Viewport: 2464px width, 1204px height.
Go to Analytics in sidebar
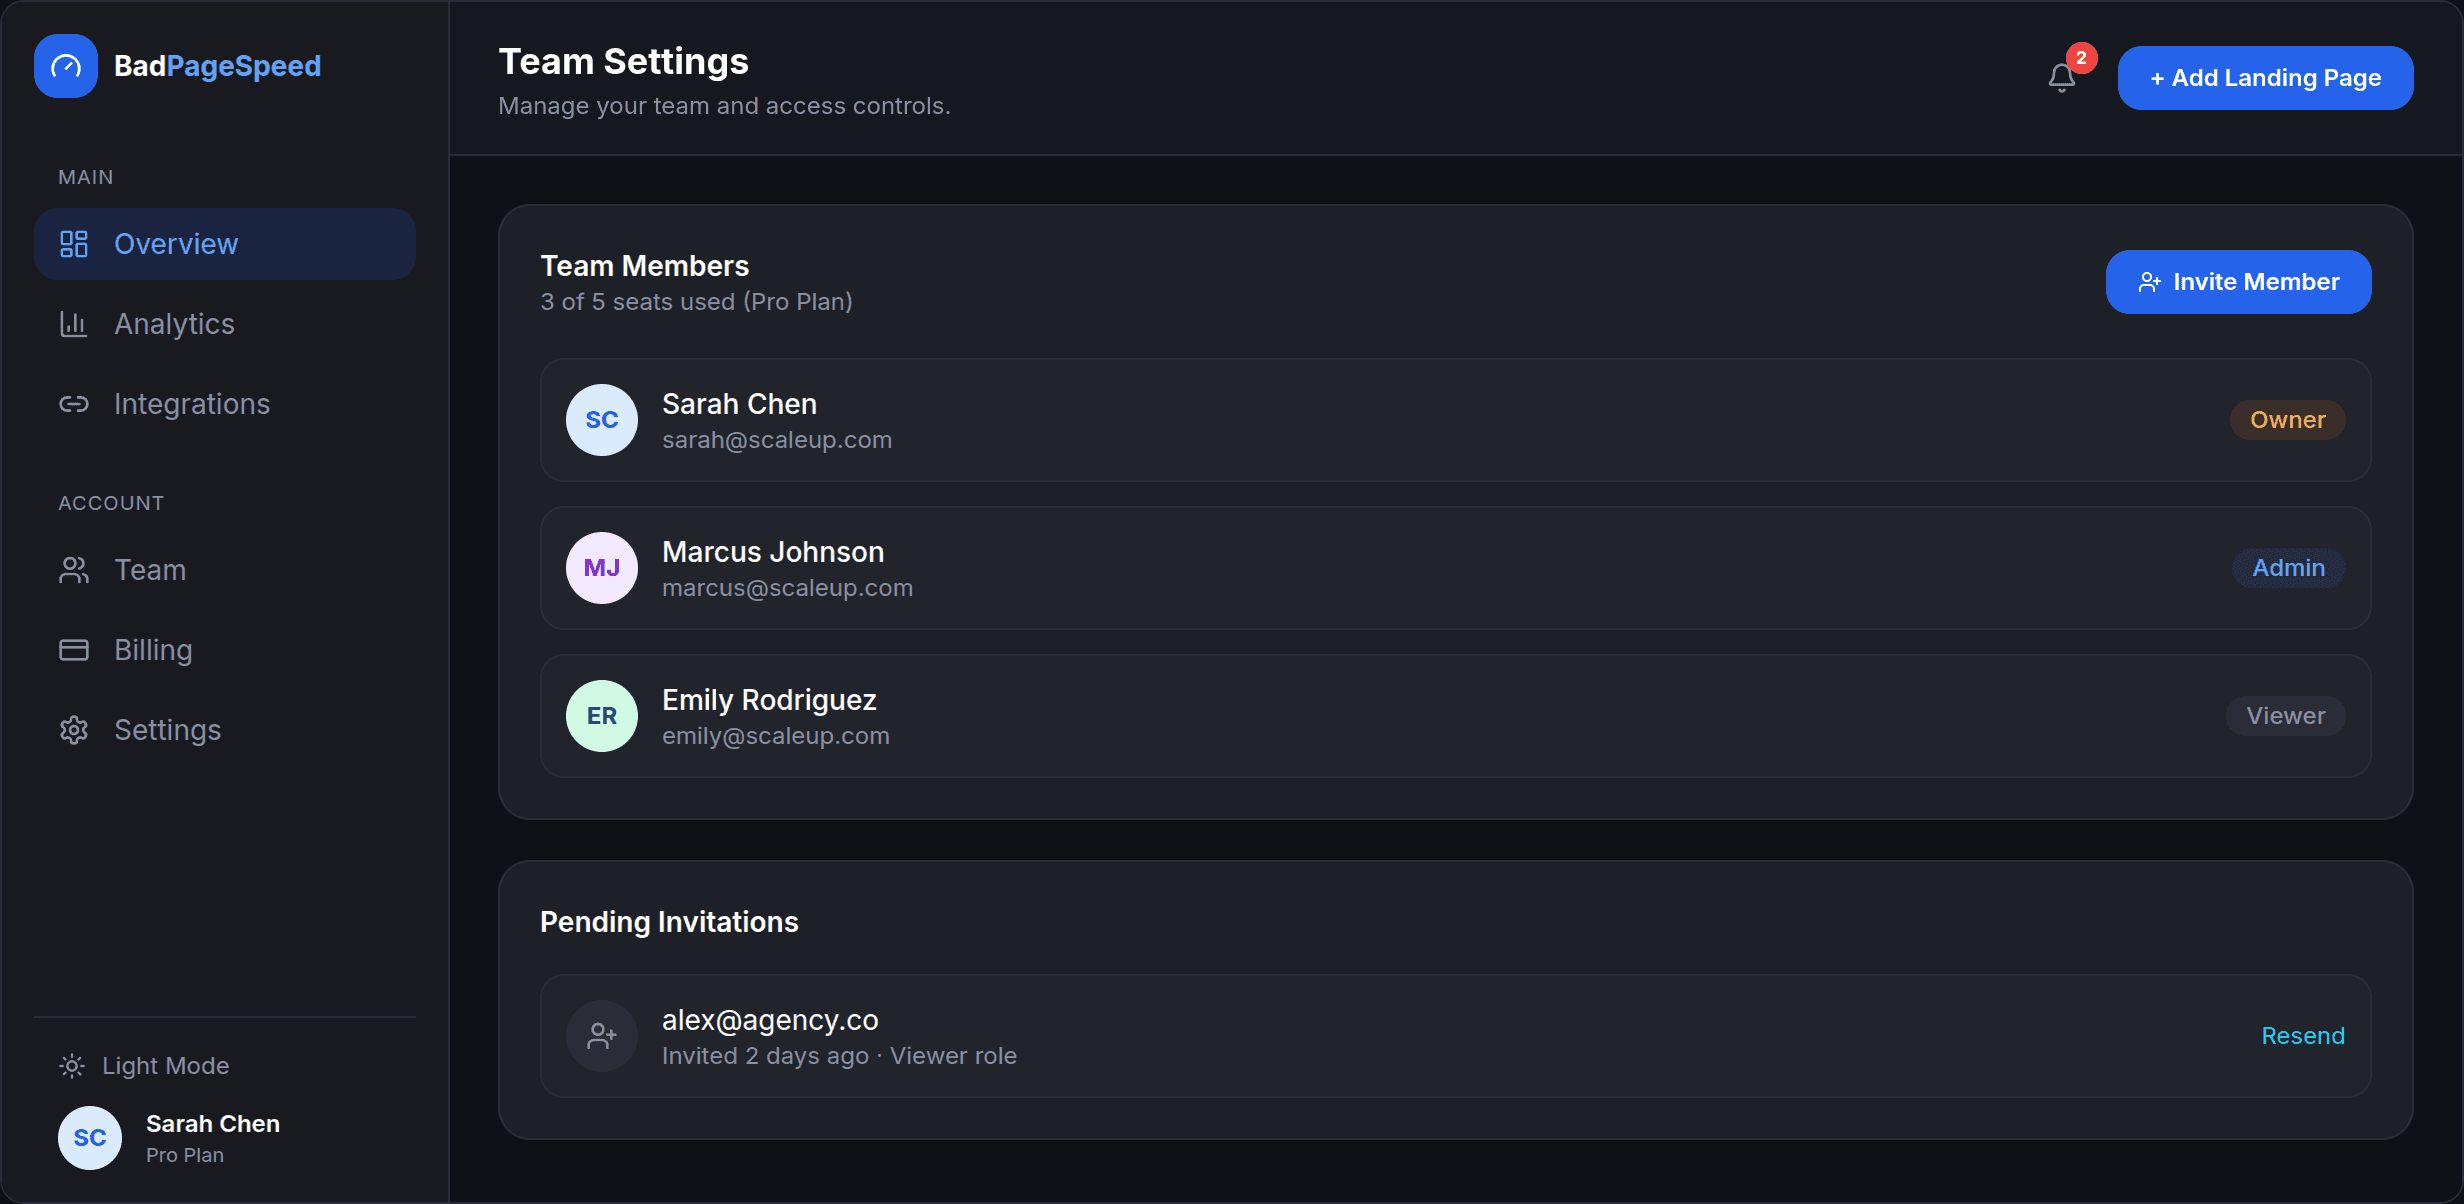point(225,324)
